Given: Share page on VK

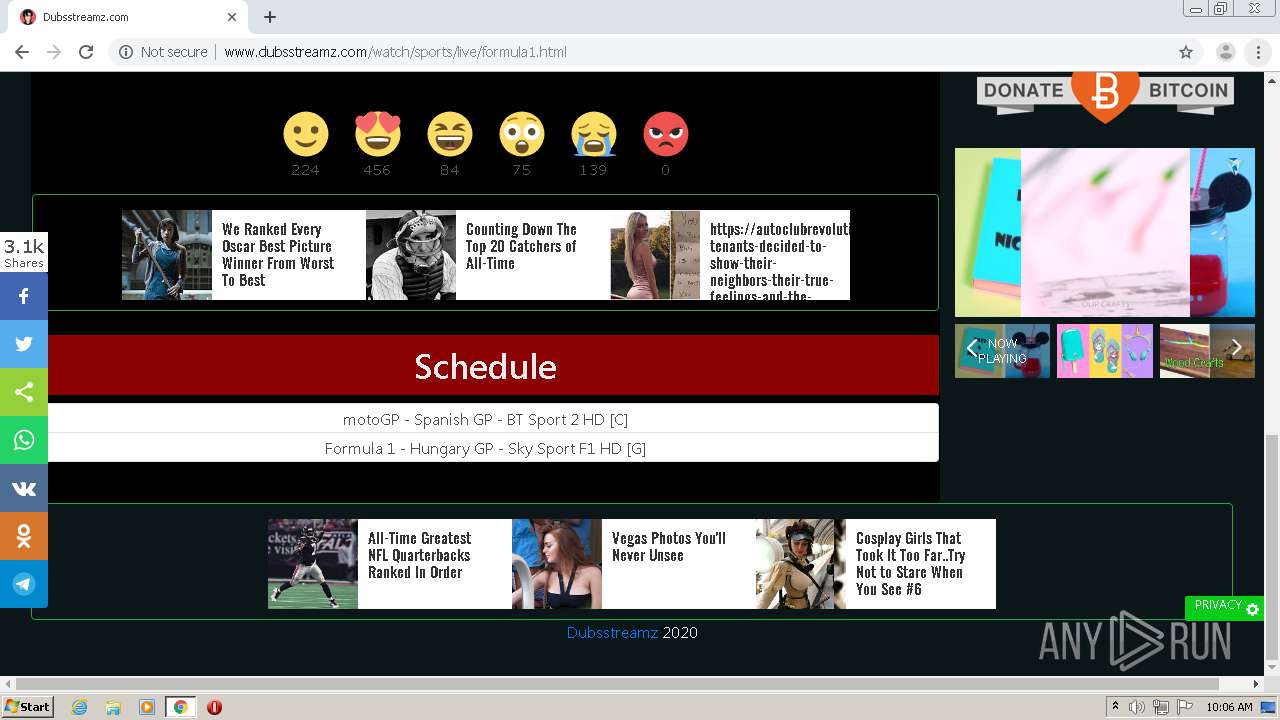Looking at the screenshot, I should point(24,488).
